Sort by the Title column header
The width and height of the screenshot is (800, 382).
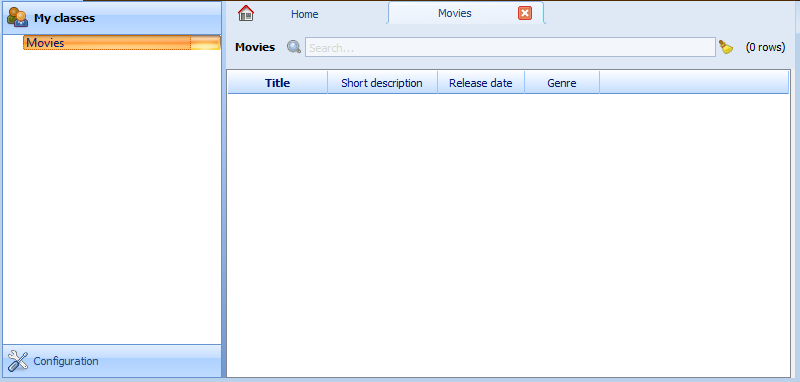[278, 83]
